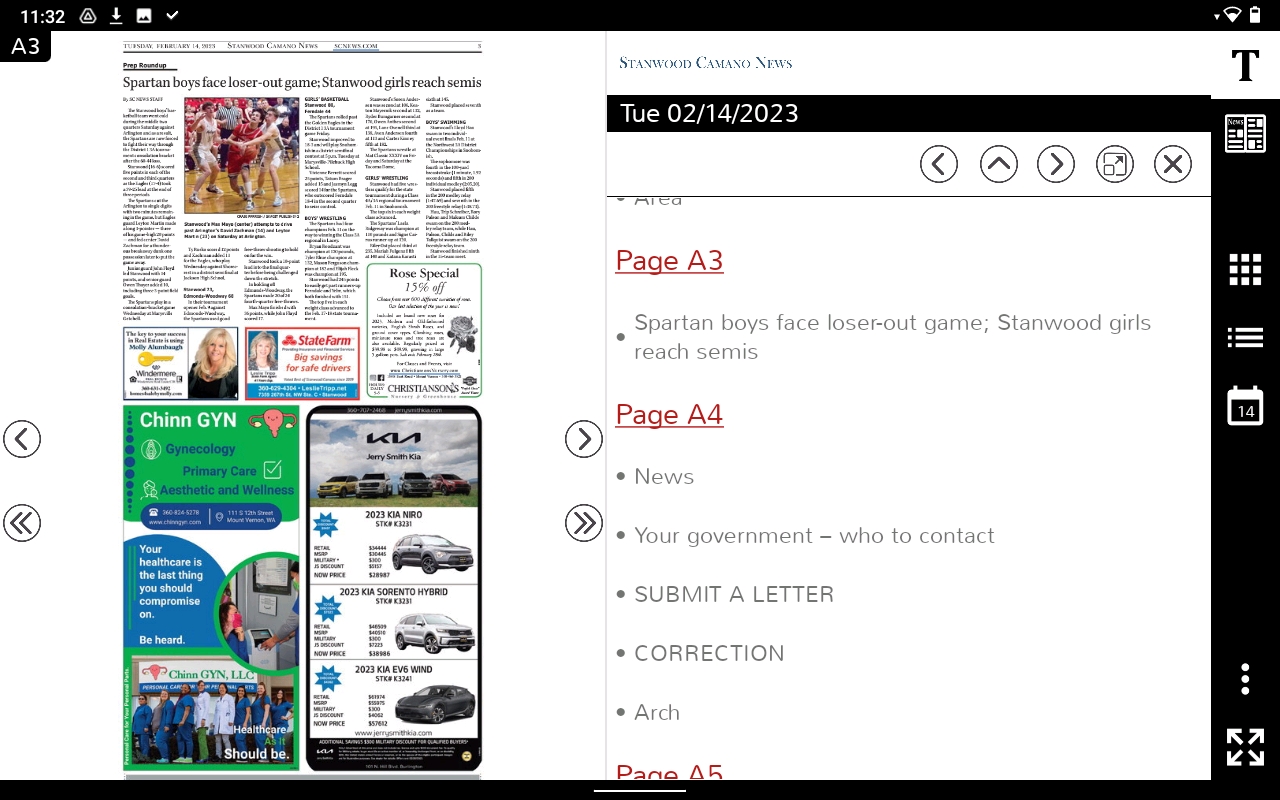This screenshot has width=1280, height=800.
Task: Tap the clock showing 11:32
Action: [42, 16]
